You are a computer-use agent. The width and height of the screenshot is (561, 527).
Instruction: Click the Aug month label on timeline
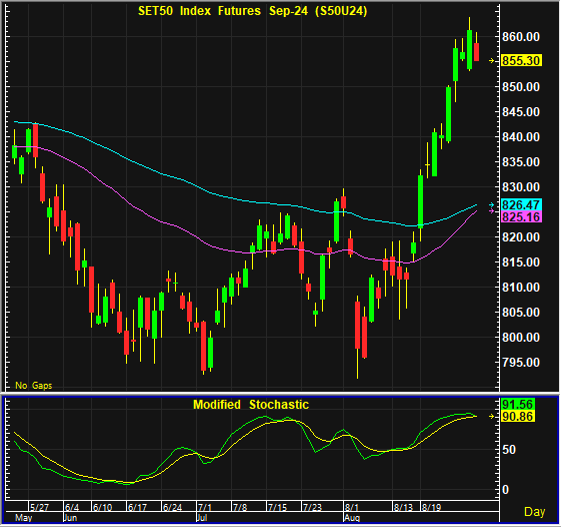(x=352, y=518)
